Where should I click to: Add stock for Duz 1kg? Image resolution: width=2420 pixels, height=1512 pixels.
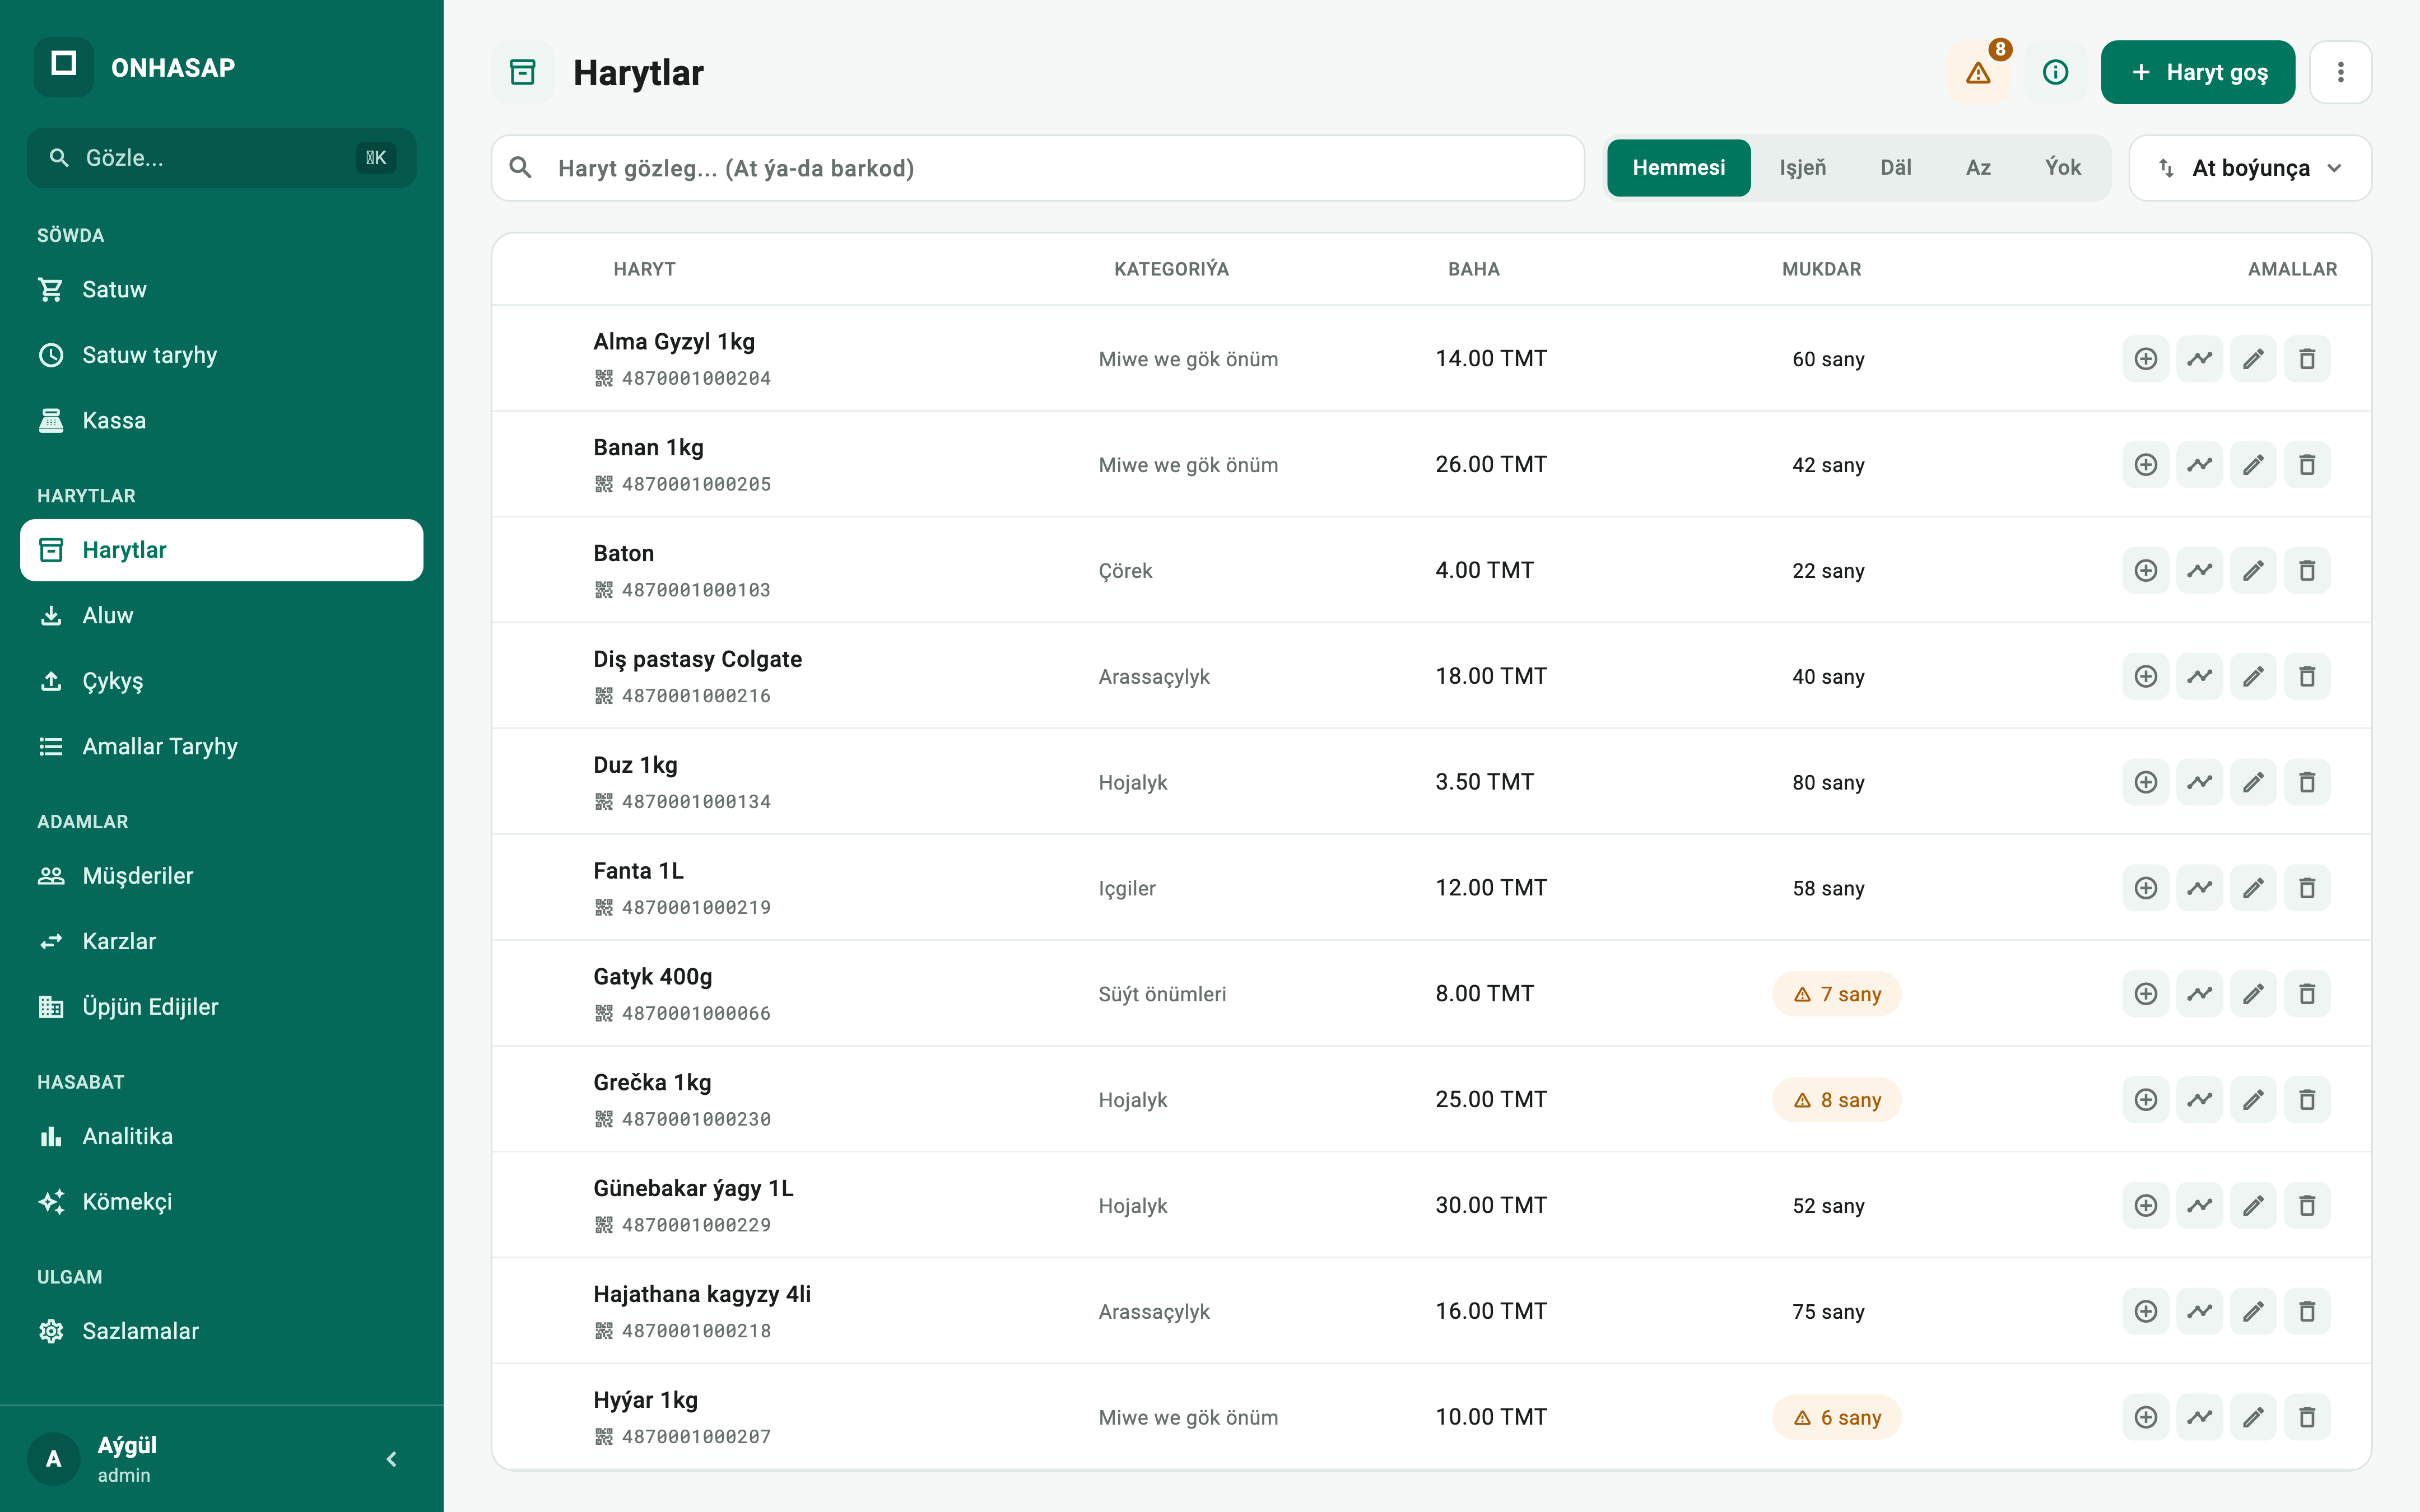point(2145,782)
